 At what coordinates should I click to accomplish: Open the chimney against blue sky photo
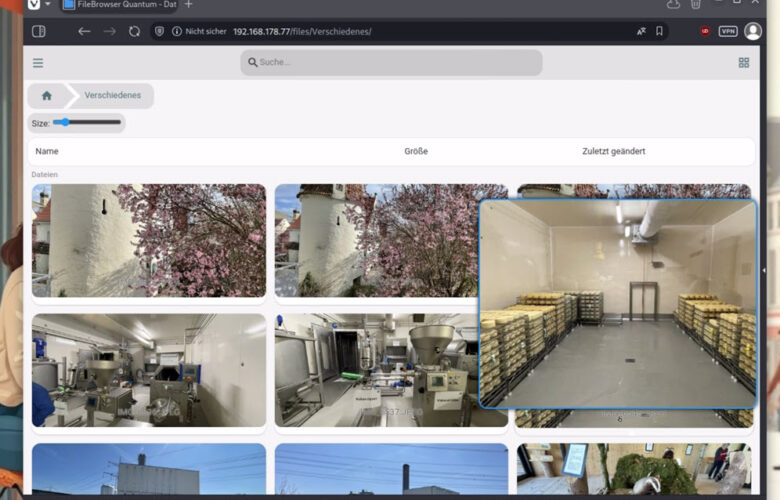[x=391, y=469]
